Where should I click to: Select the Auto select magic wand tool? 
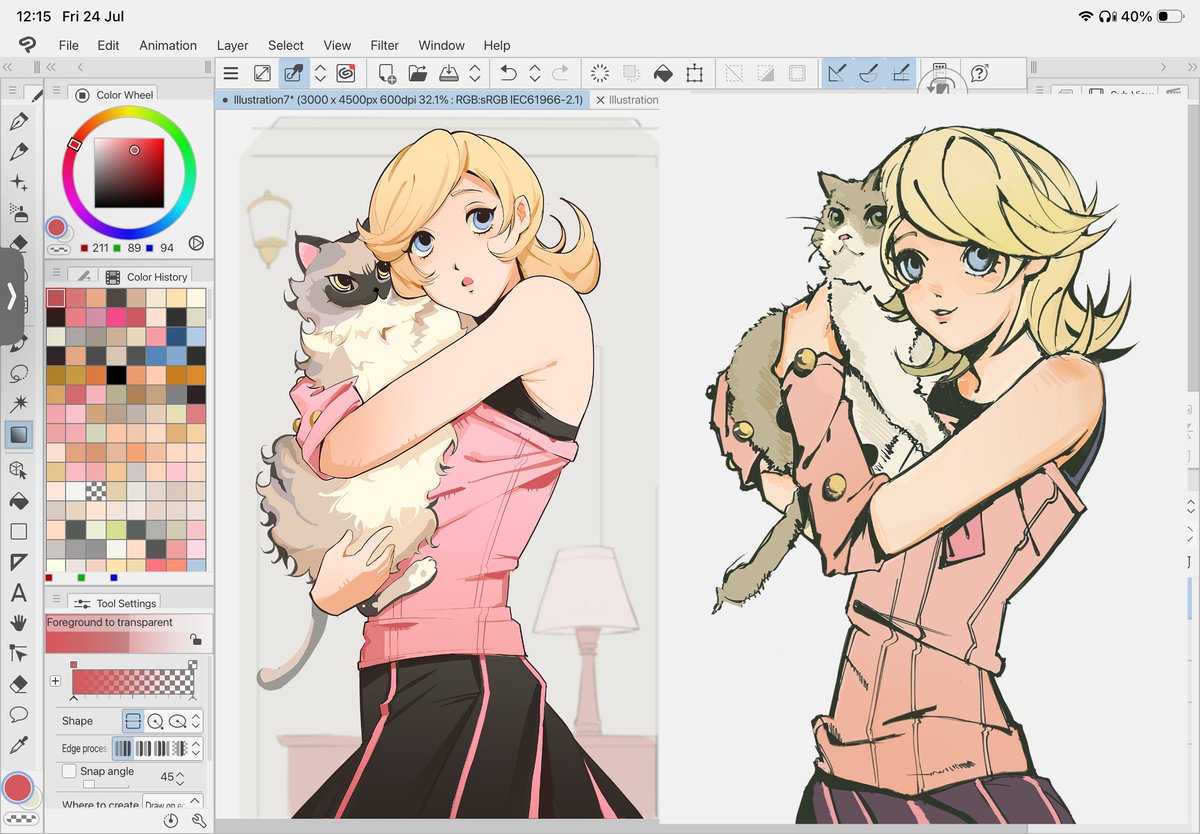point(18,404)
